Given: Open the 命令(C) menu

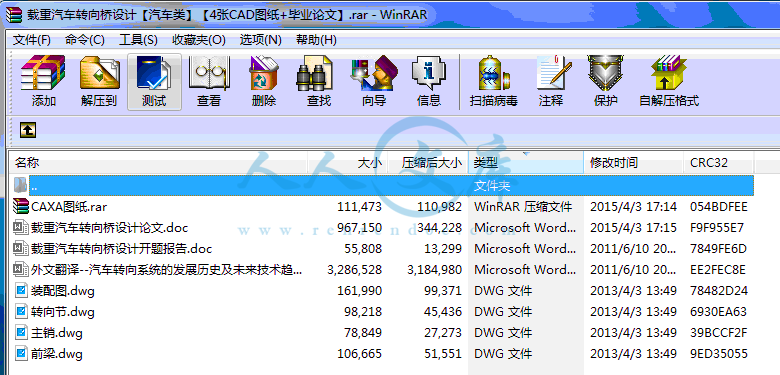Looking at the screenshot, I should (85, 40).
